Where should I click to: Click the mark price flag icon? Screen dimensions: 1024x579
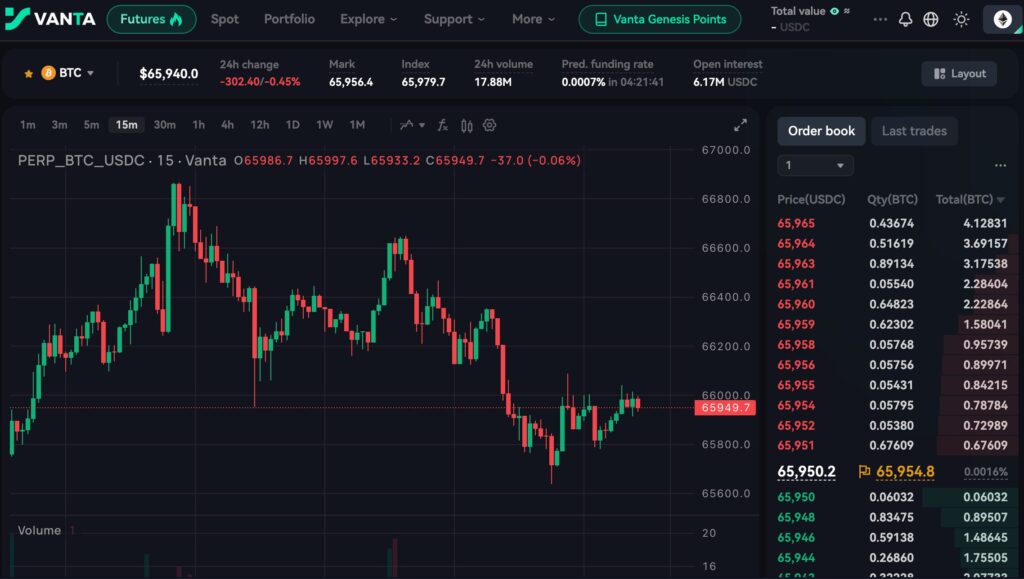[864, 471]
